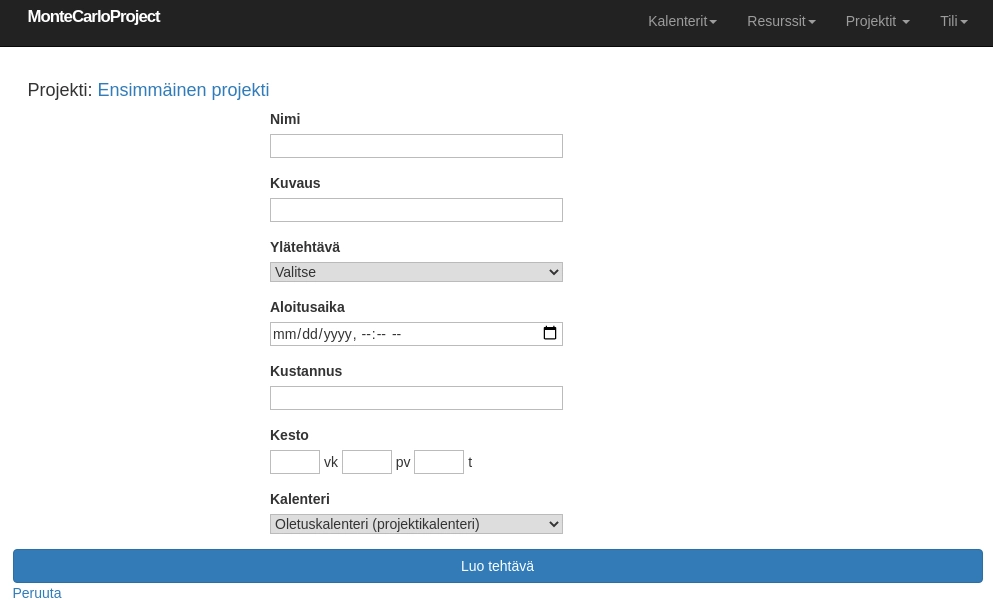
Task: Click the Aloitusaika date-time field
Action: [x=400, y=334]
